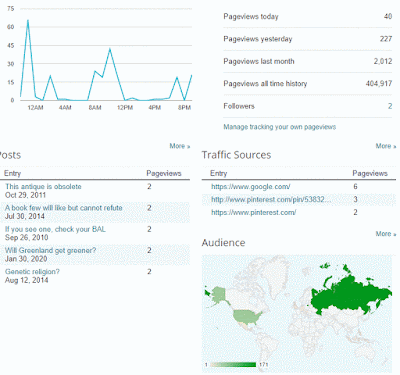This screenshot has height=375, width=400.
Task: Click the United States on the audience map
Action: click(x=248, y=317)
